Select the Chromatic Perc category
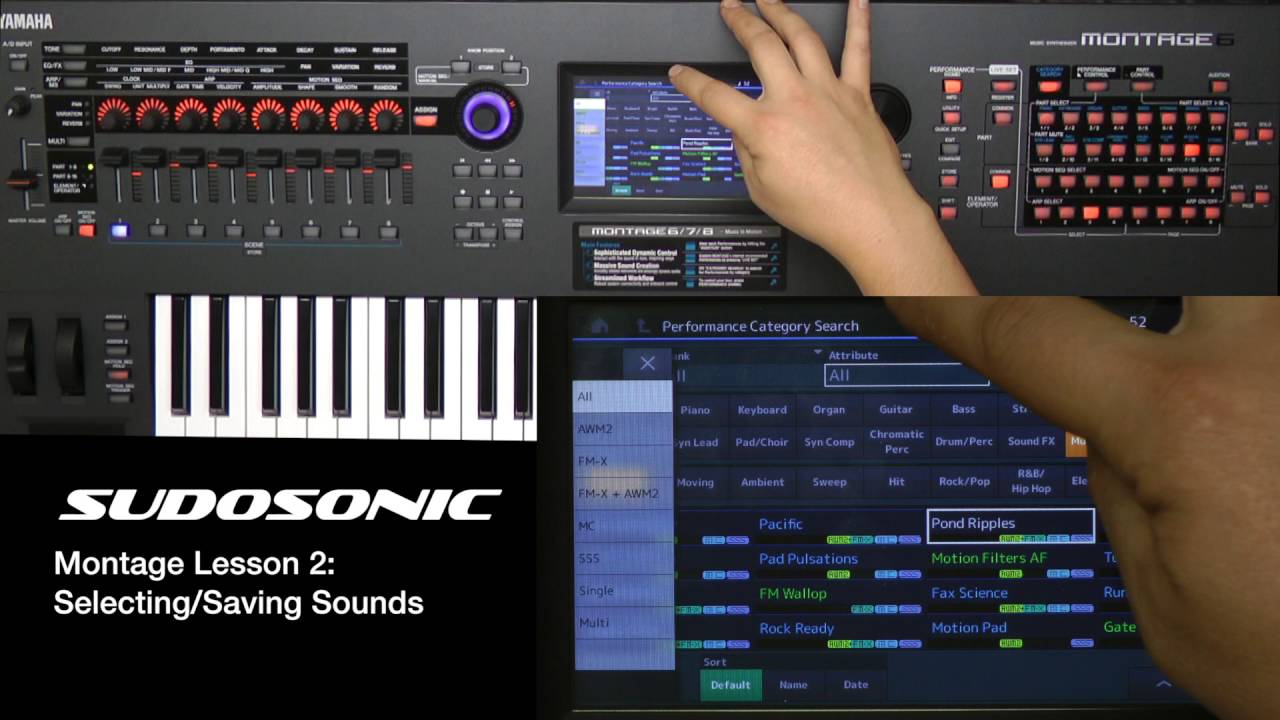This screenshot has width=1280, height=720. [x=896, y=441]
